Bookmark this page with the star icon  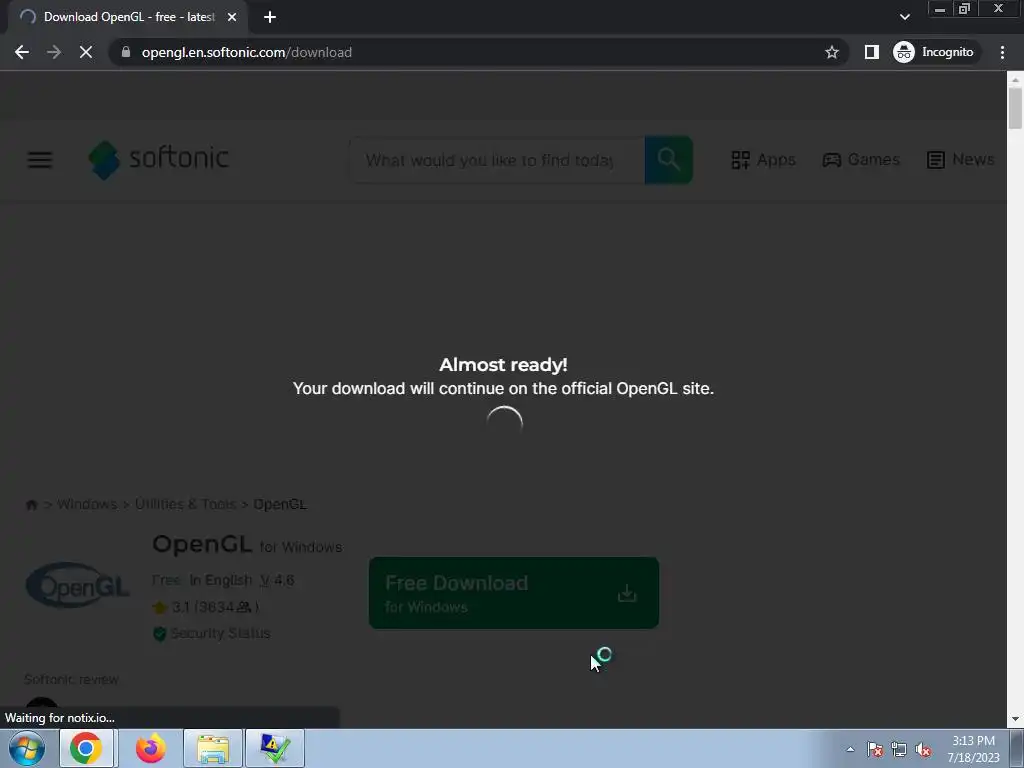click(831, 52)
